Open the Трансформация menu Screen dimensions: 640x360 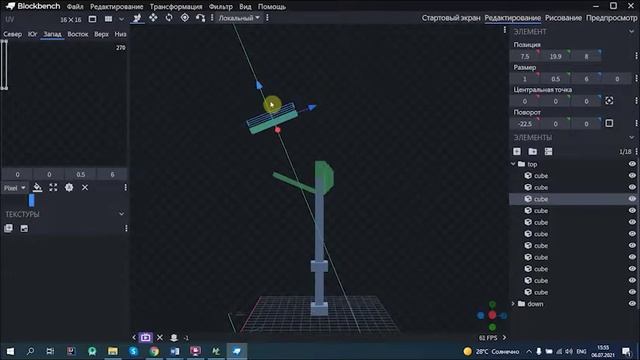[x=176, y=7]
